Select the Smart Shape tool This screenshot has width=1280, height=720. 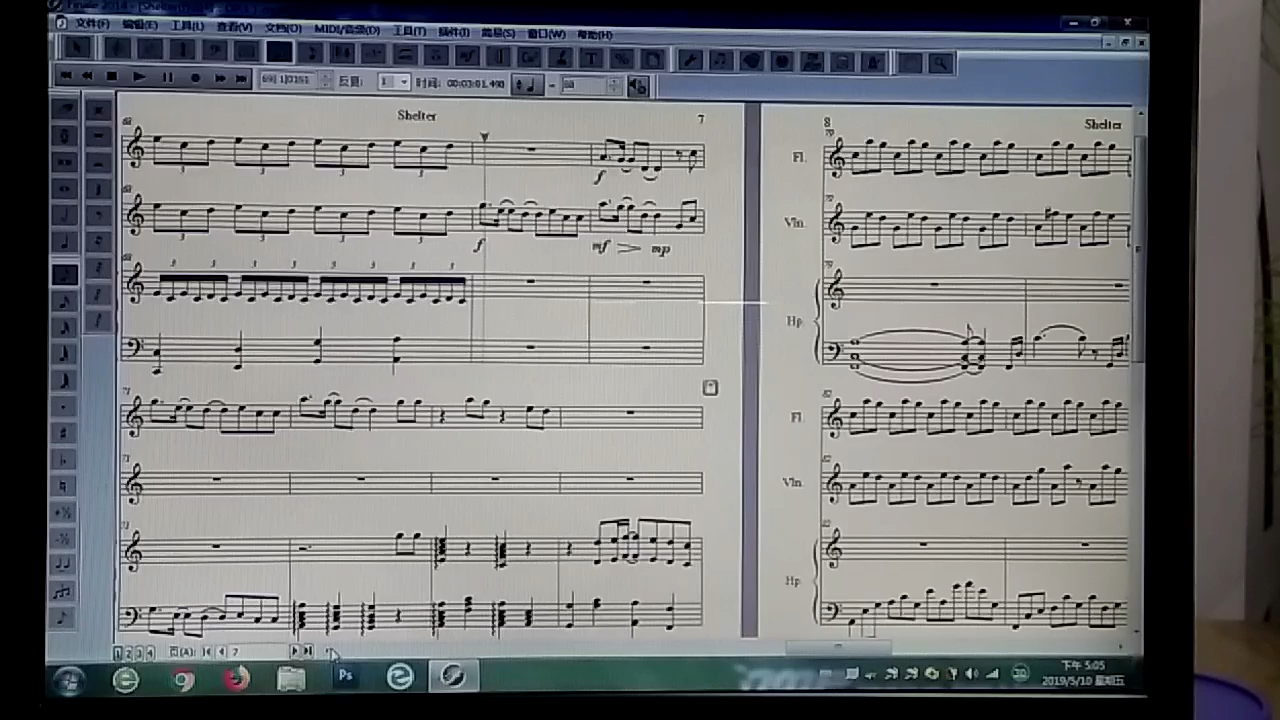pyautogui.click(x=405, y=54)
